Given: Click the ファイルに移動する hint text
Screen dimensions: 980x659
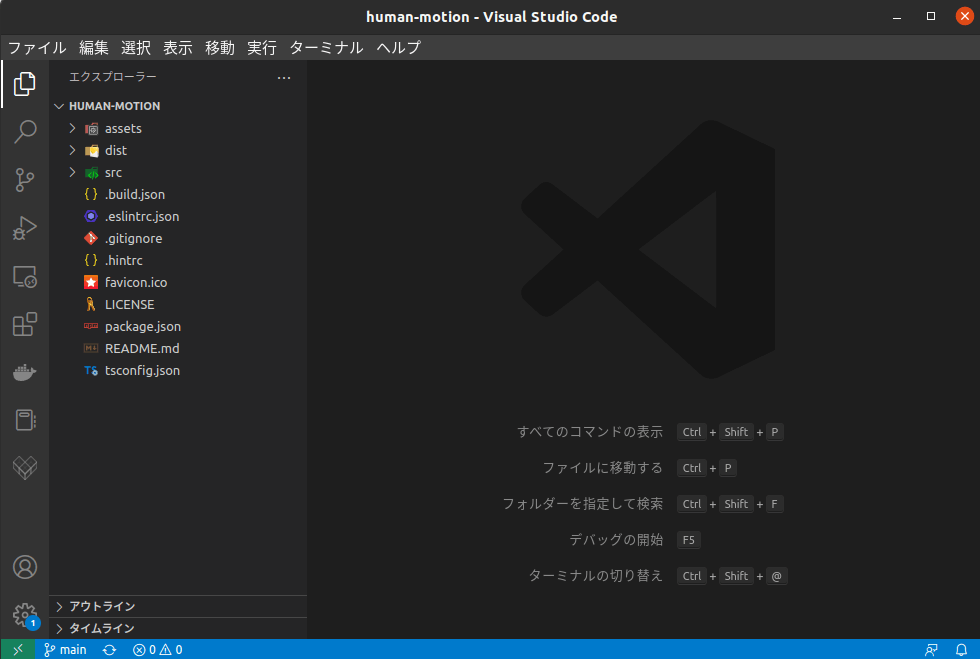Looking at the screenshot, I should pos(602,468).
